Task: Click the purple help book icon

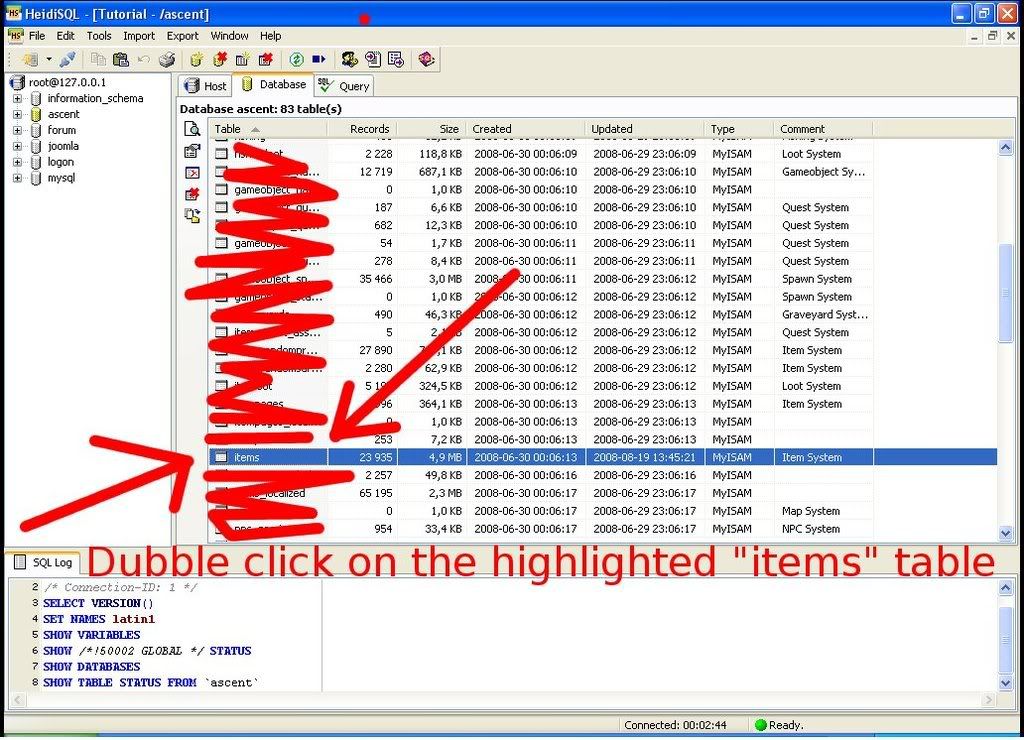Action: (x=426, y=60)
